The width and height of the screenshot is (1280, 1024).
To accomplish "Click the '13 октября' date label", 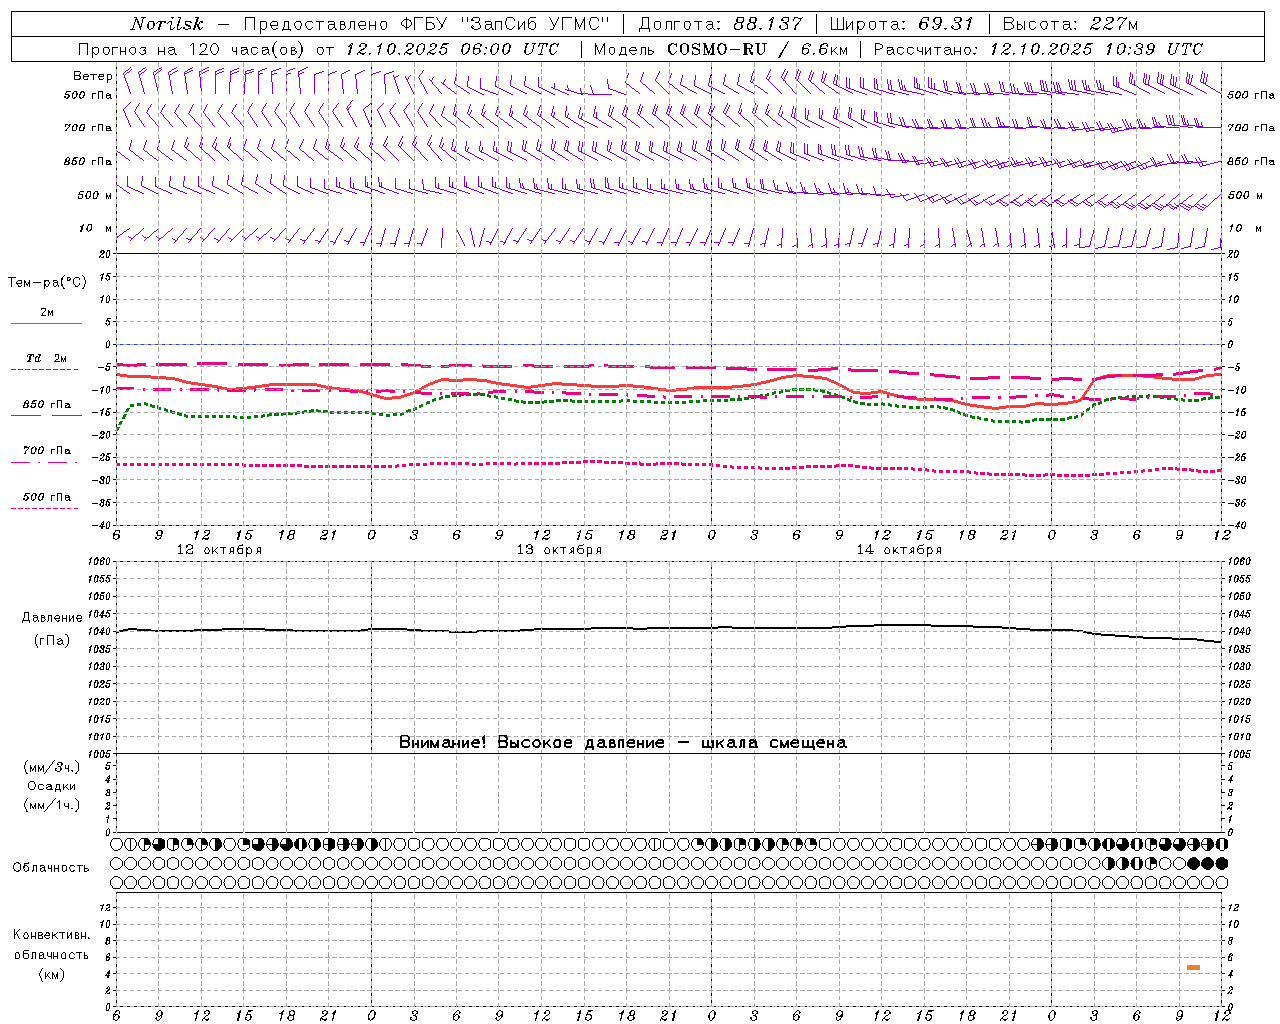I will tap(560, 550).
